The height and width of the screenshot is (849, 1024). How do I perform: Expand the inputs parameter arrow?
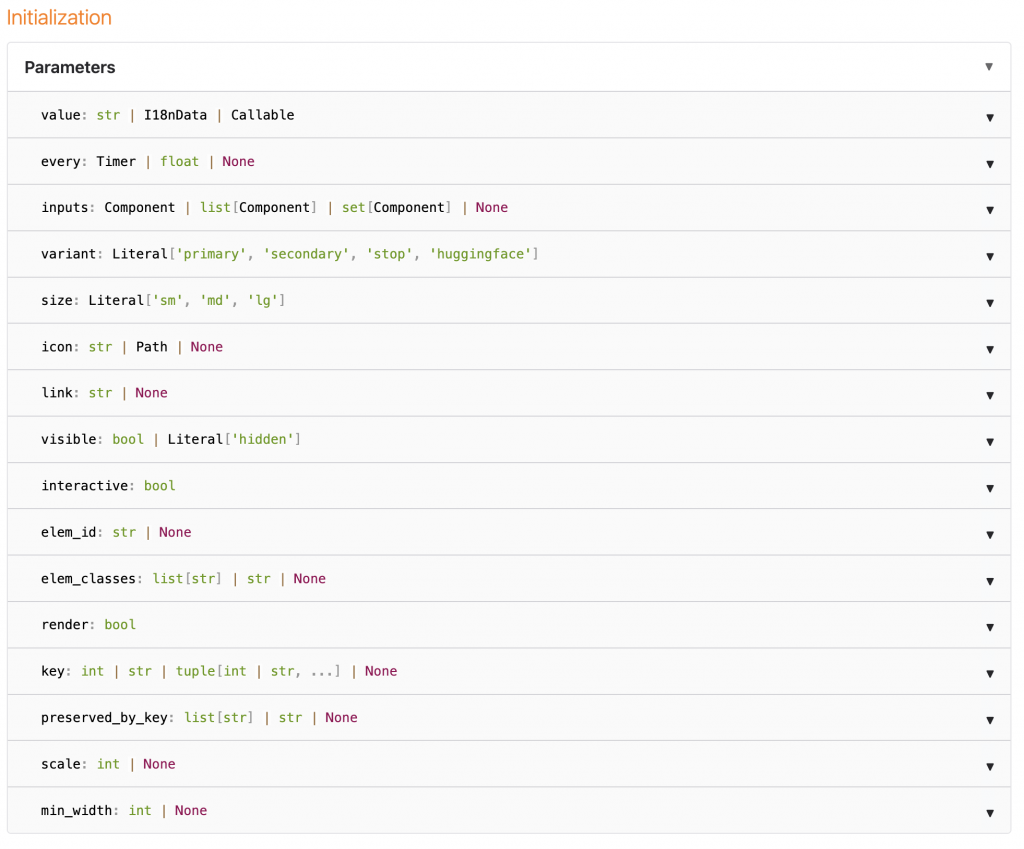[x=990, y=210]
